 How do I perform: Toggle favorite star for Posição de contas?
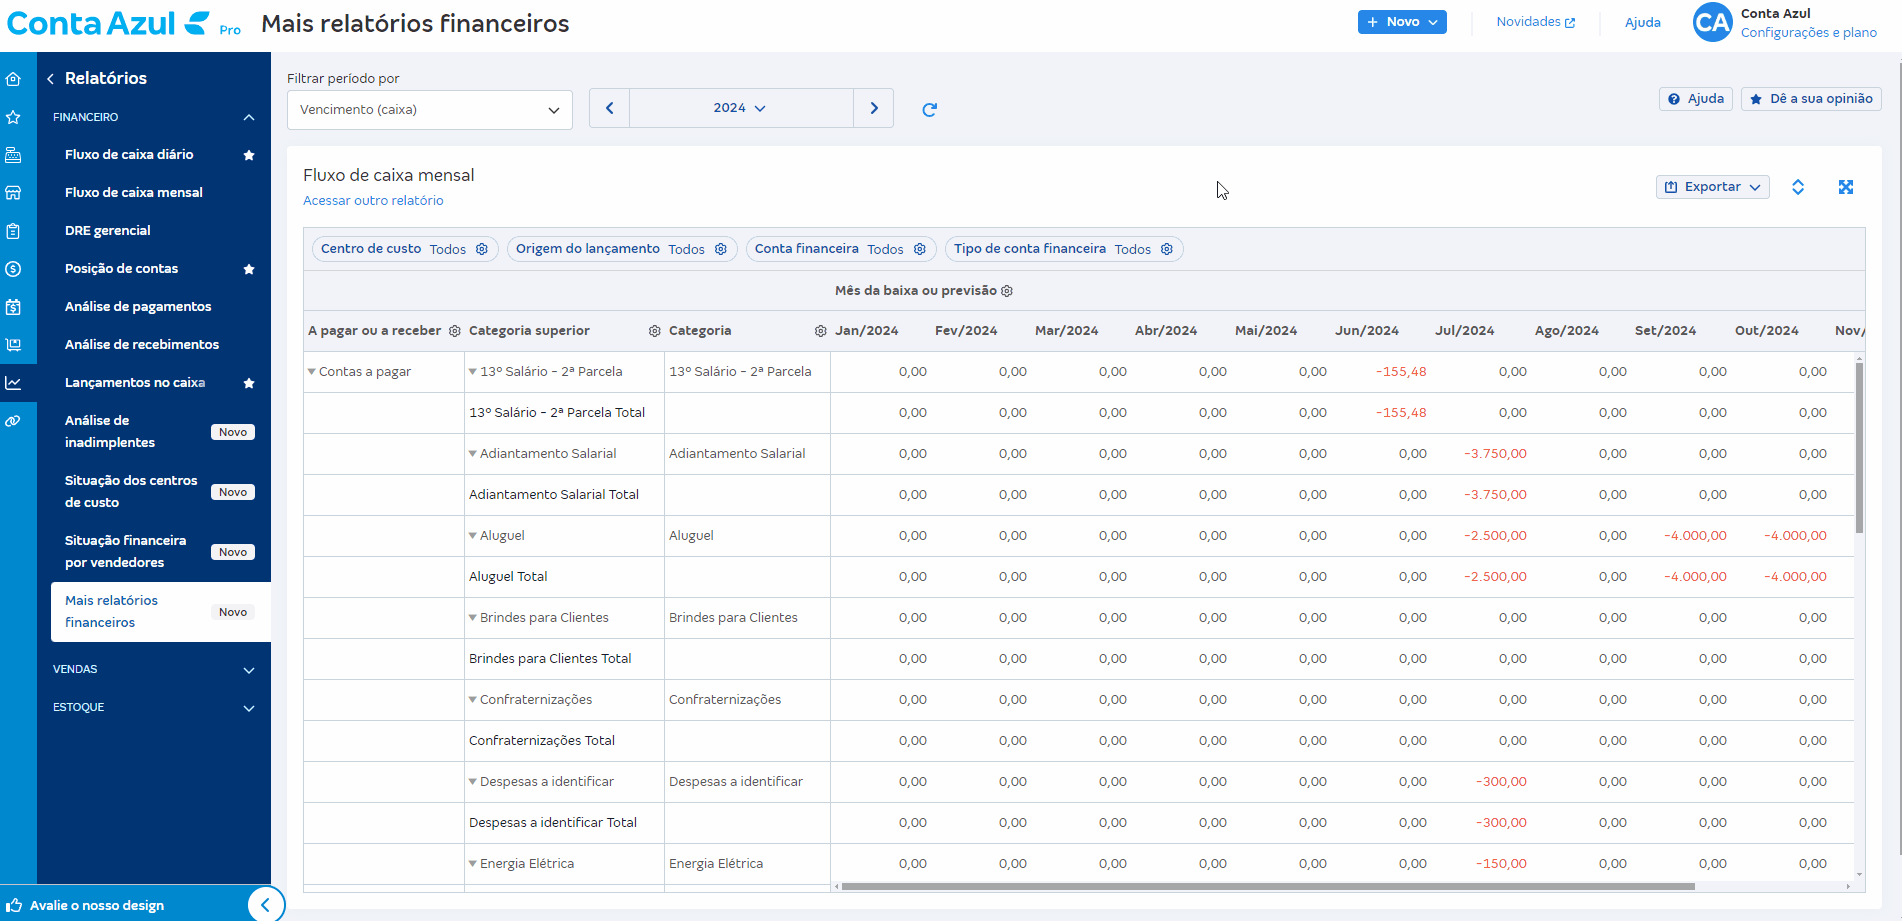point(249,269)
